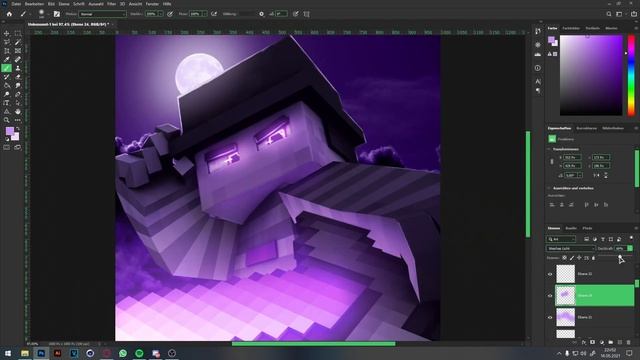
Task: Click the Home icon in the options bar
Action: point(9,14)
